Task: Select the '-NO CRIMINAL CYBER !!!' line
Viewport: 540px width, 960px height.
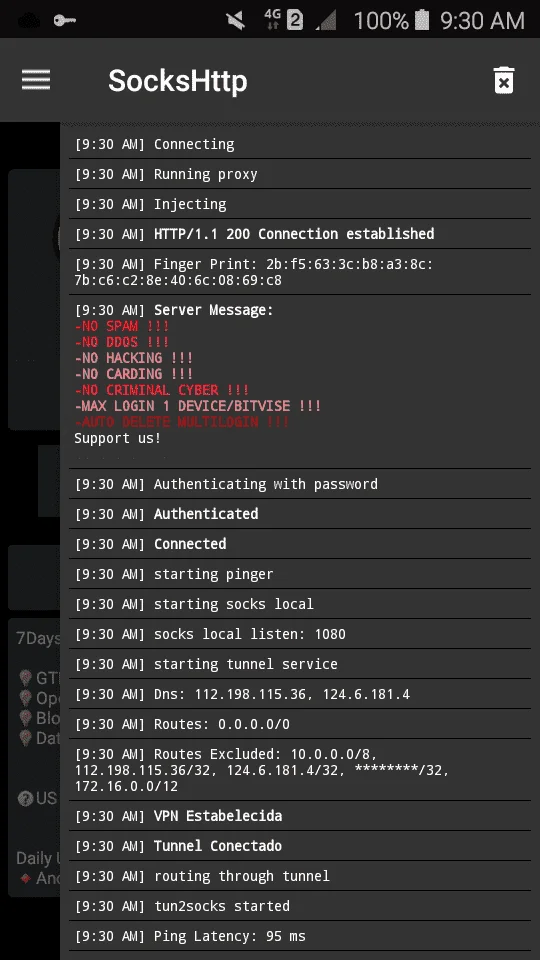Action: [x=162, y=390]
